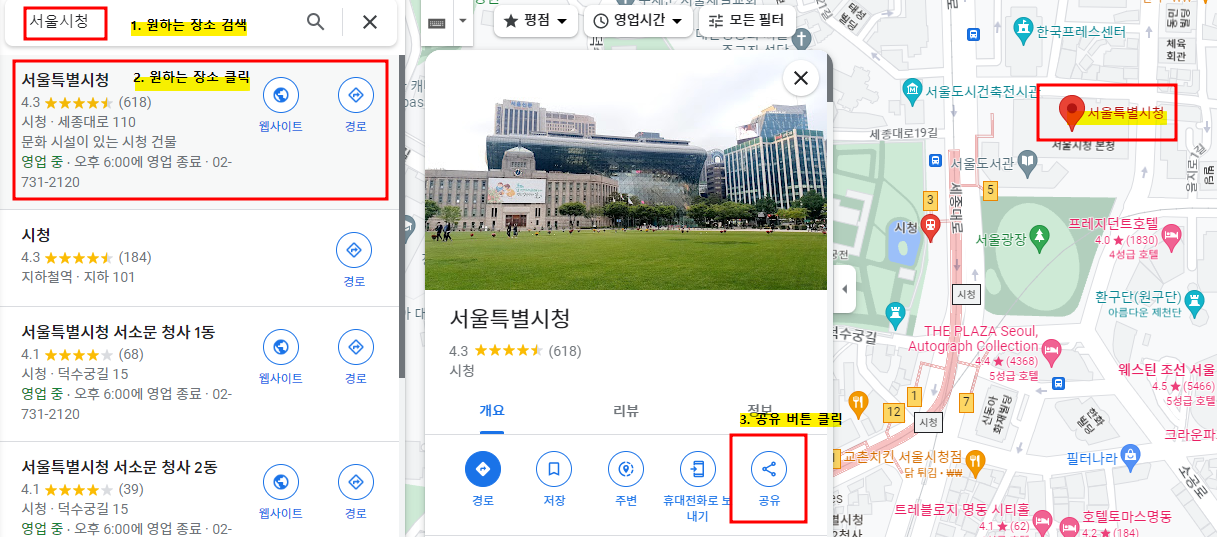Click the 필터나라 shop marker

coord(1130,456)
